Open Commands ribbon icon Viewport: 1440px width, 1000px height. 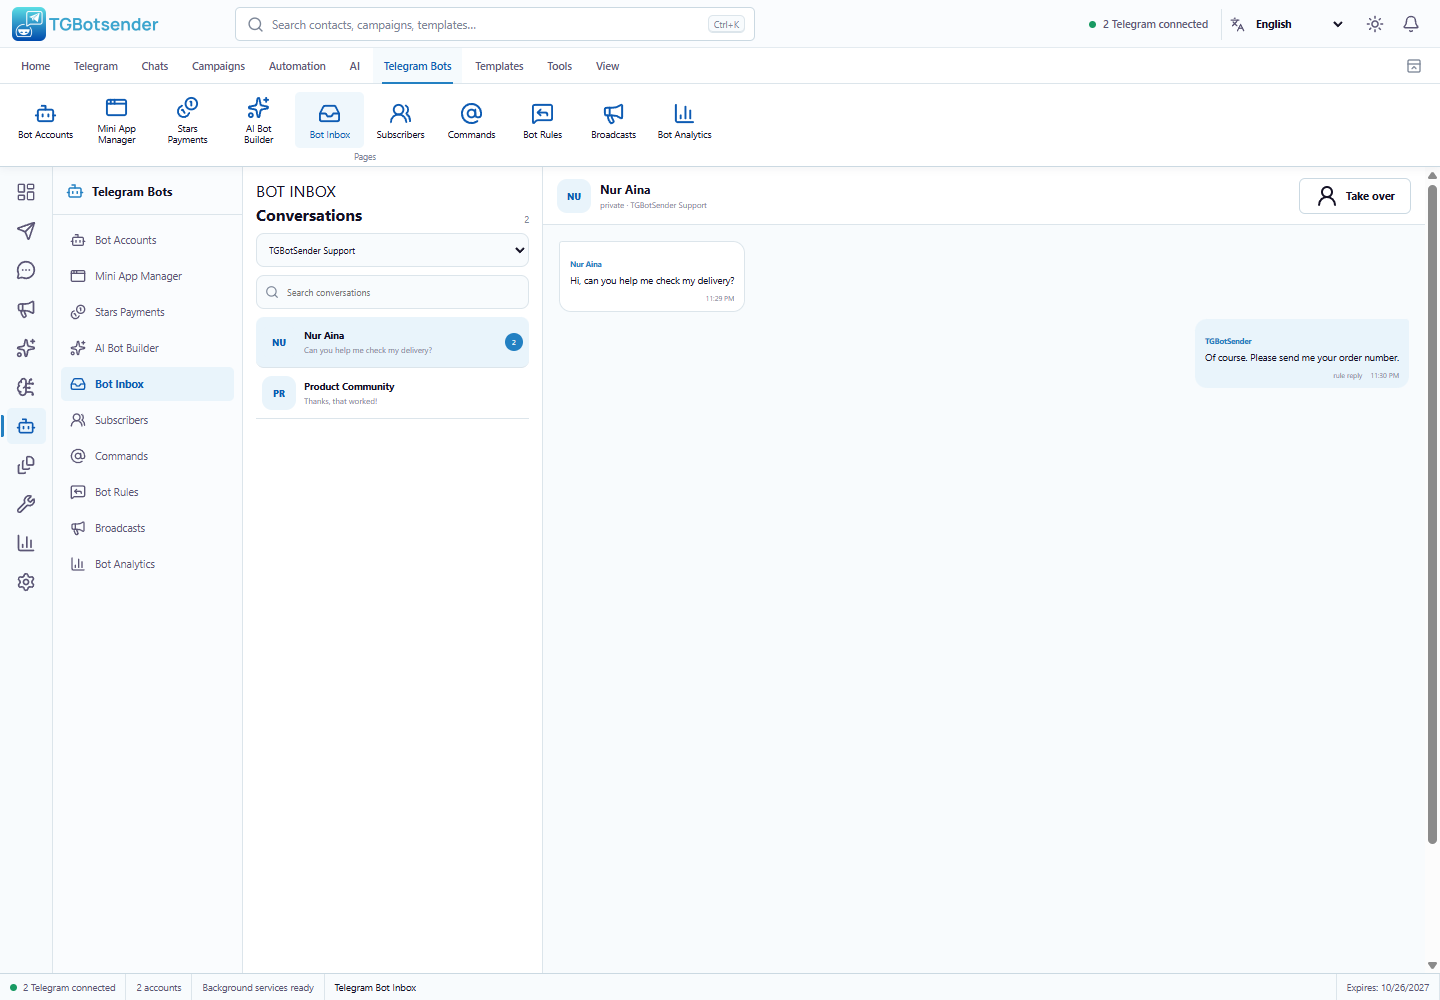point(471,120)
